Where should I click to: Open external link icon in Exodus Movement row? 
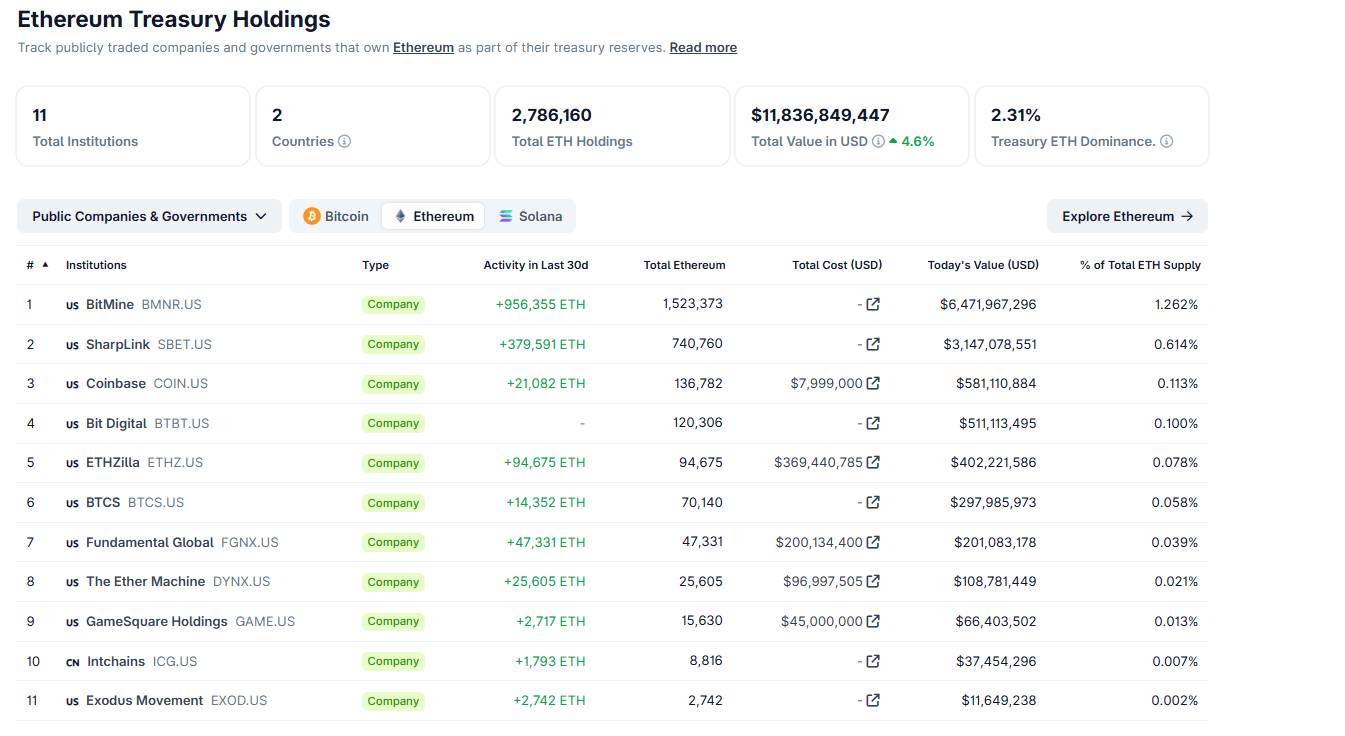[873, 700]
